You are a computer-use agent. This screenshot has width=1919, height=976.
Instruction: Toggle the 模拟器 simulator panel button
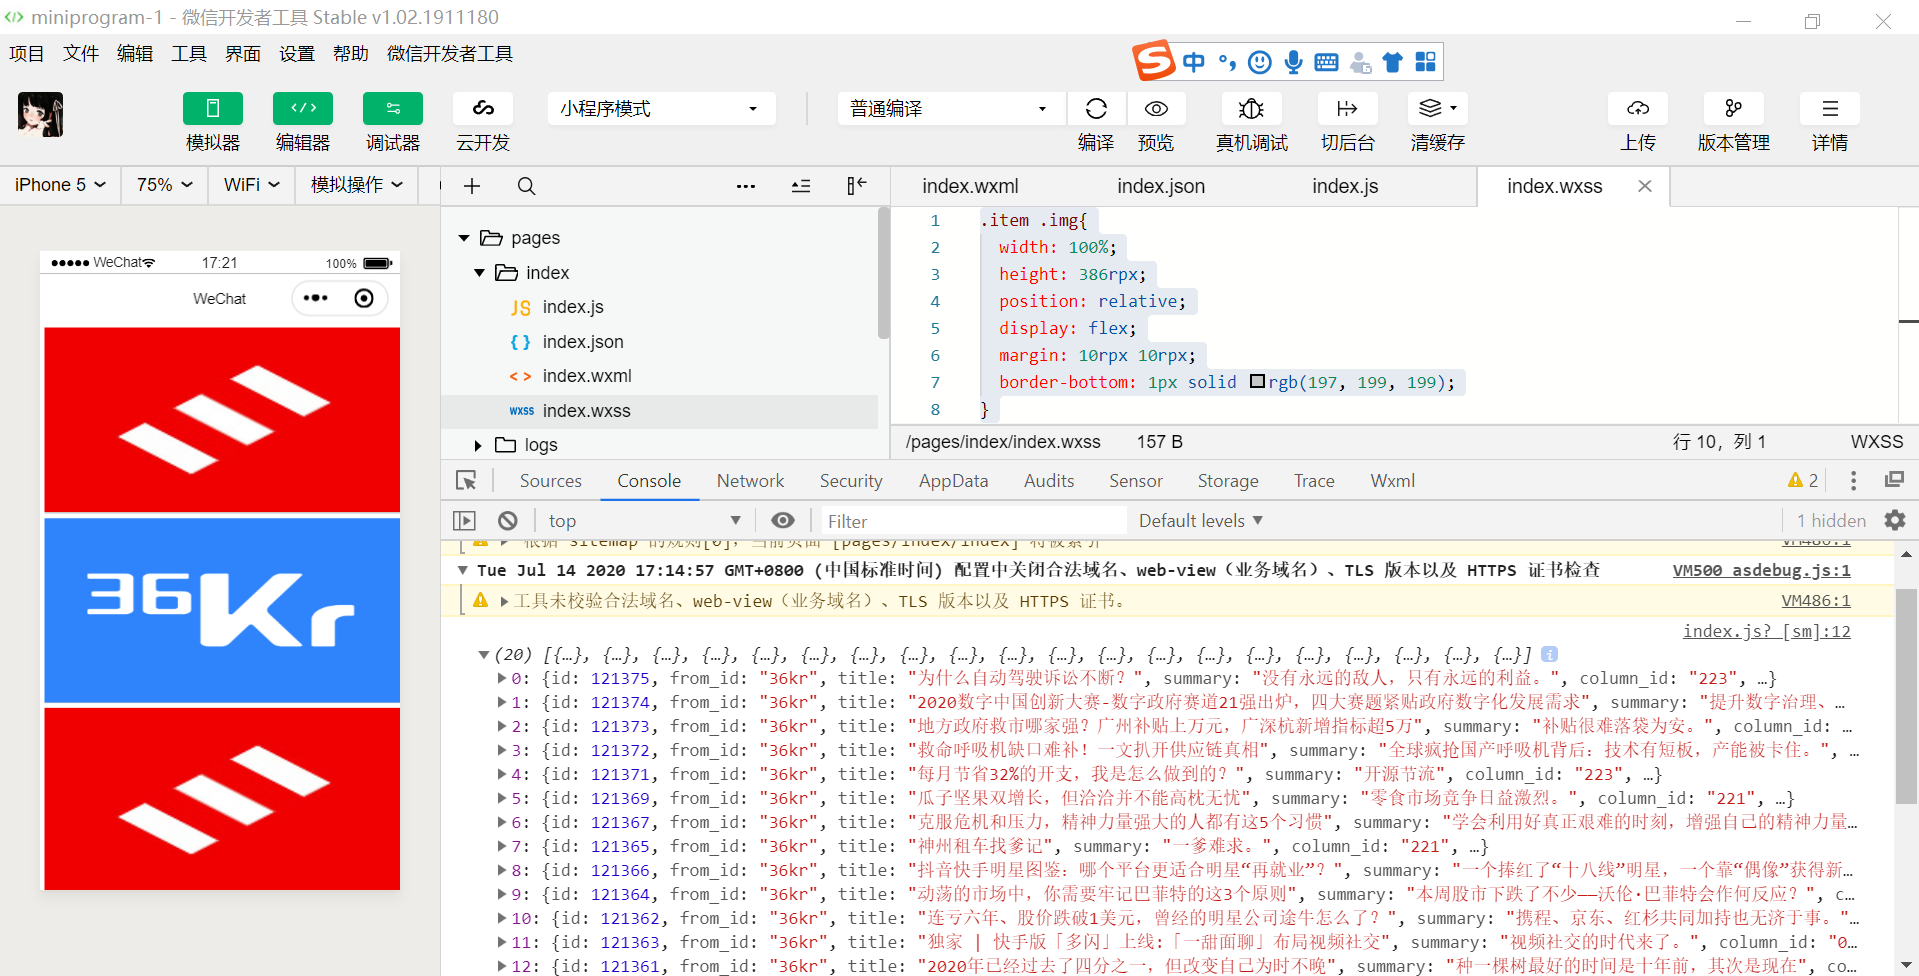pyautogui.click(x=213, y=109)
